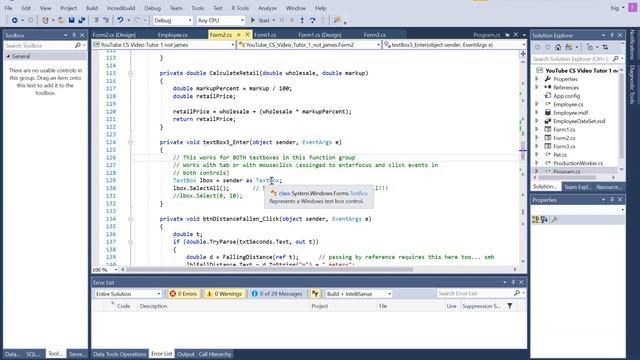Save the current file with Save icon
640x360 pixels.
coord(71,20)
